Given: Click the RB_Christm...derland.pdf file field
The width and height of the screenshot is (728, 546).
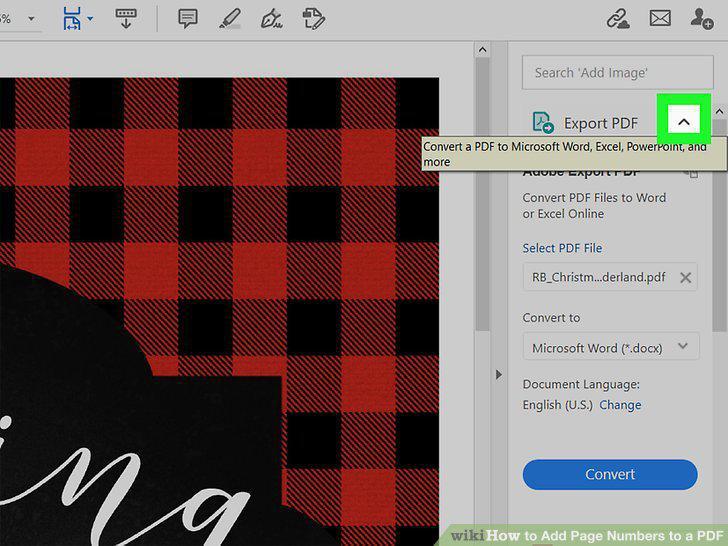Looking at the screenshot, I should click(610, 277).
